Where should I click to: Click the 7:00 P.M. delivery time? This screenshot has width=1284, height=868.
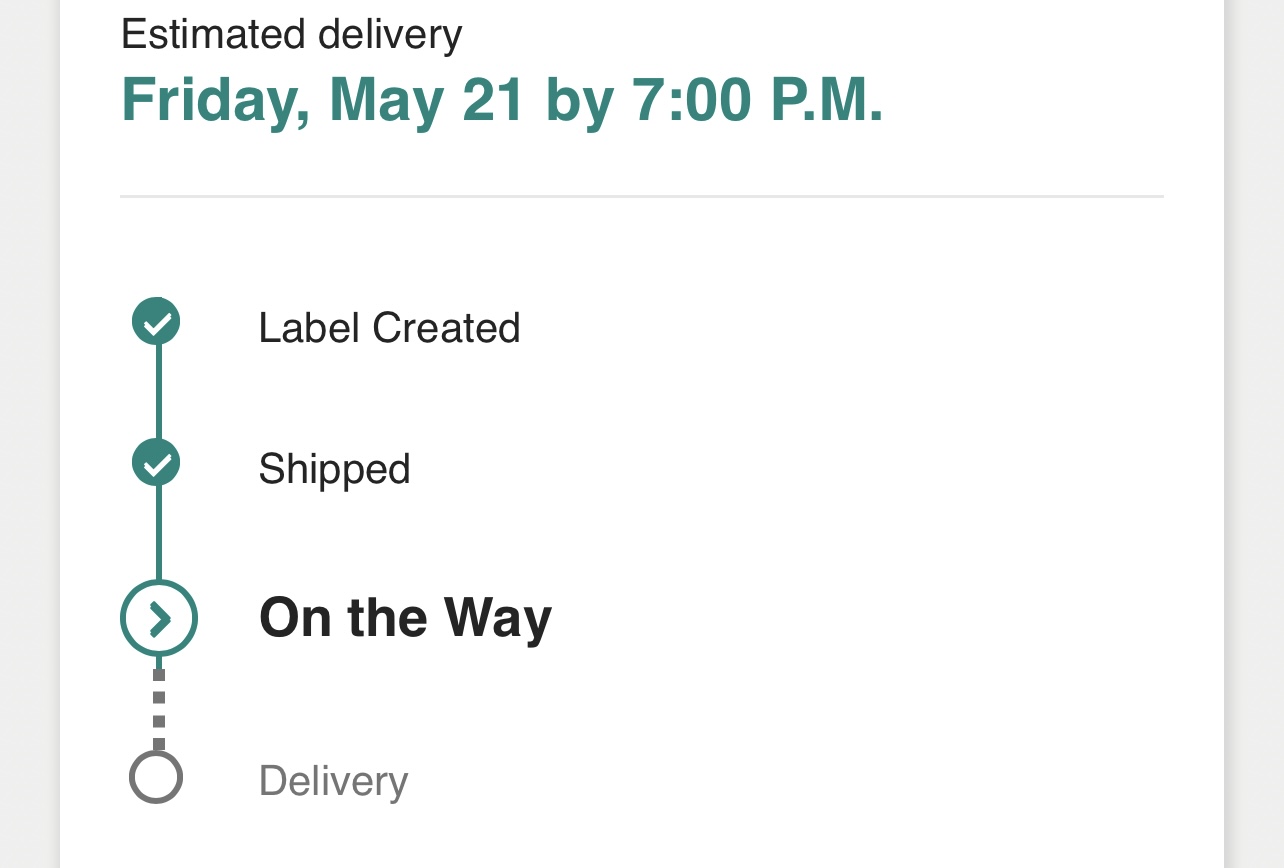(x=757, y=100)
